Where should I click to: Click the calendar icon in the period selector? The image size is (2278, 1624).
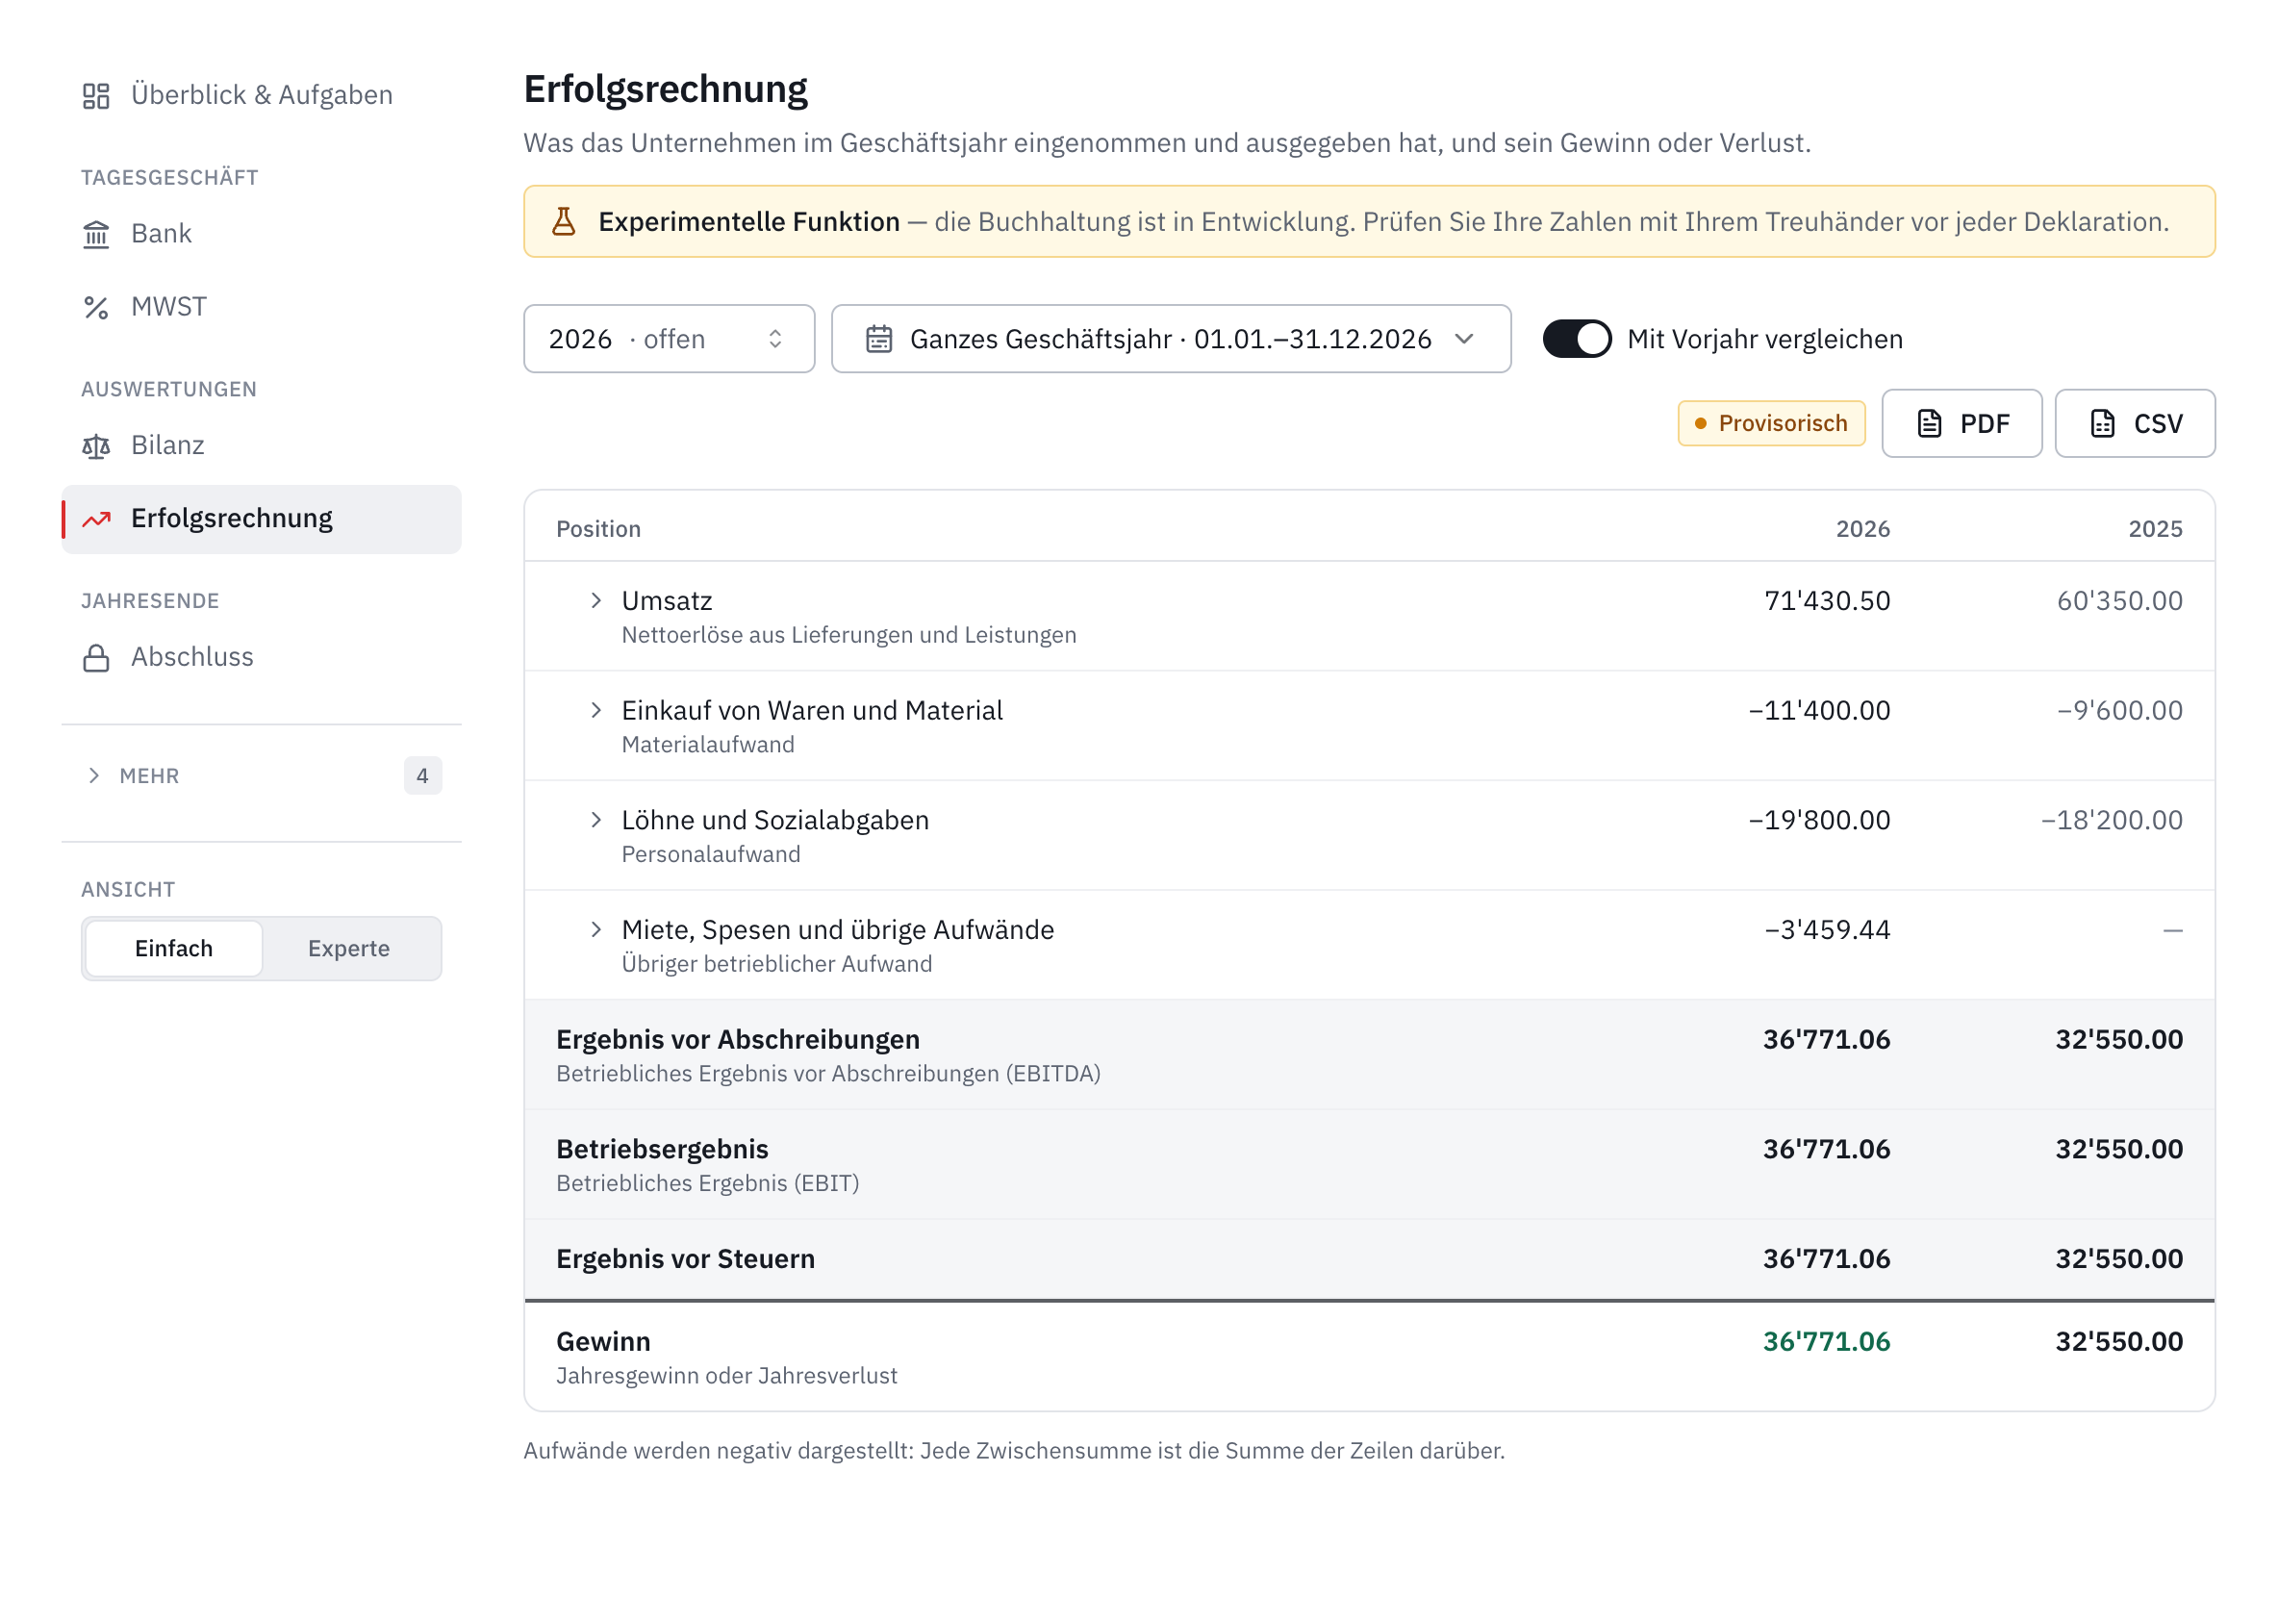pos(879,340)
